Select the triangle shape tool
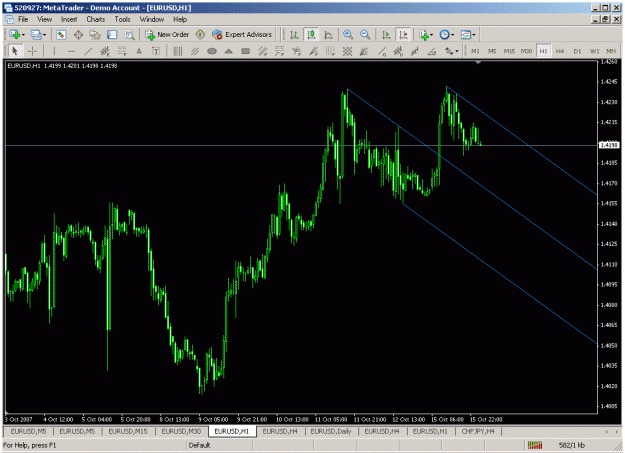 pyautogui.click(x=228, y=51)
